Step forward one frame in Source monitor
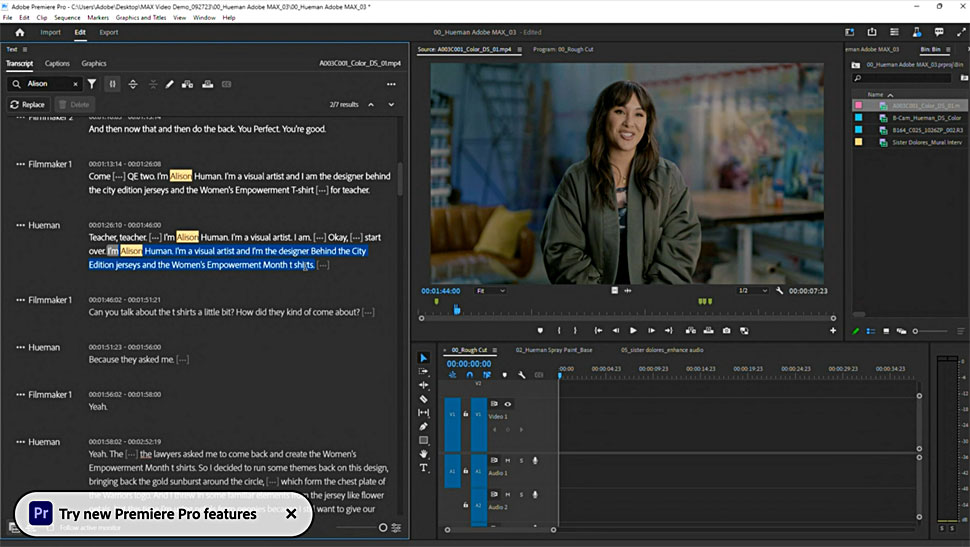This screenshot has width=970, height=547. pos(651,330)
